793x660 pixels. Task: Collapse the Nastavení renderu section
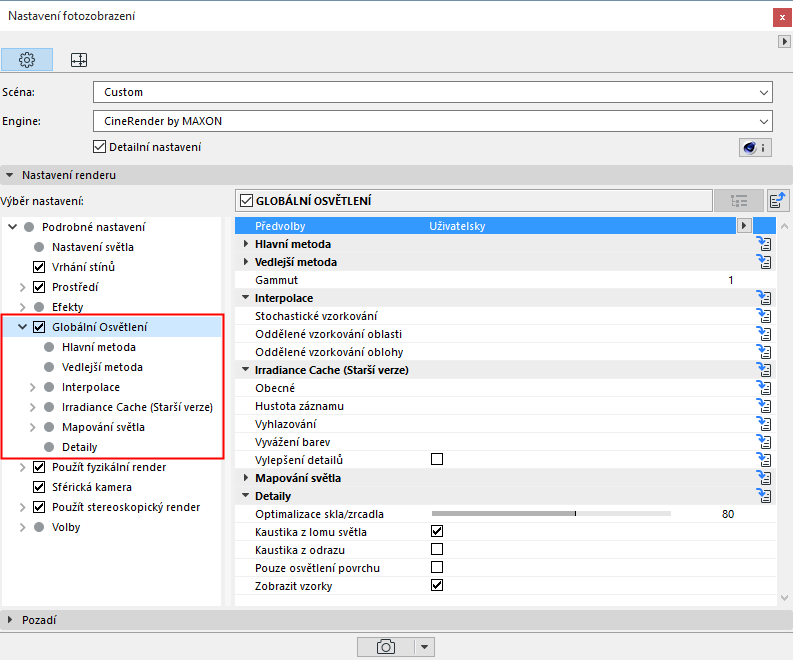[9, 175]
